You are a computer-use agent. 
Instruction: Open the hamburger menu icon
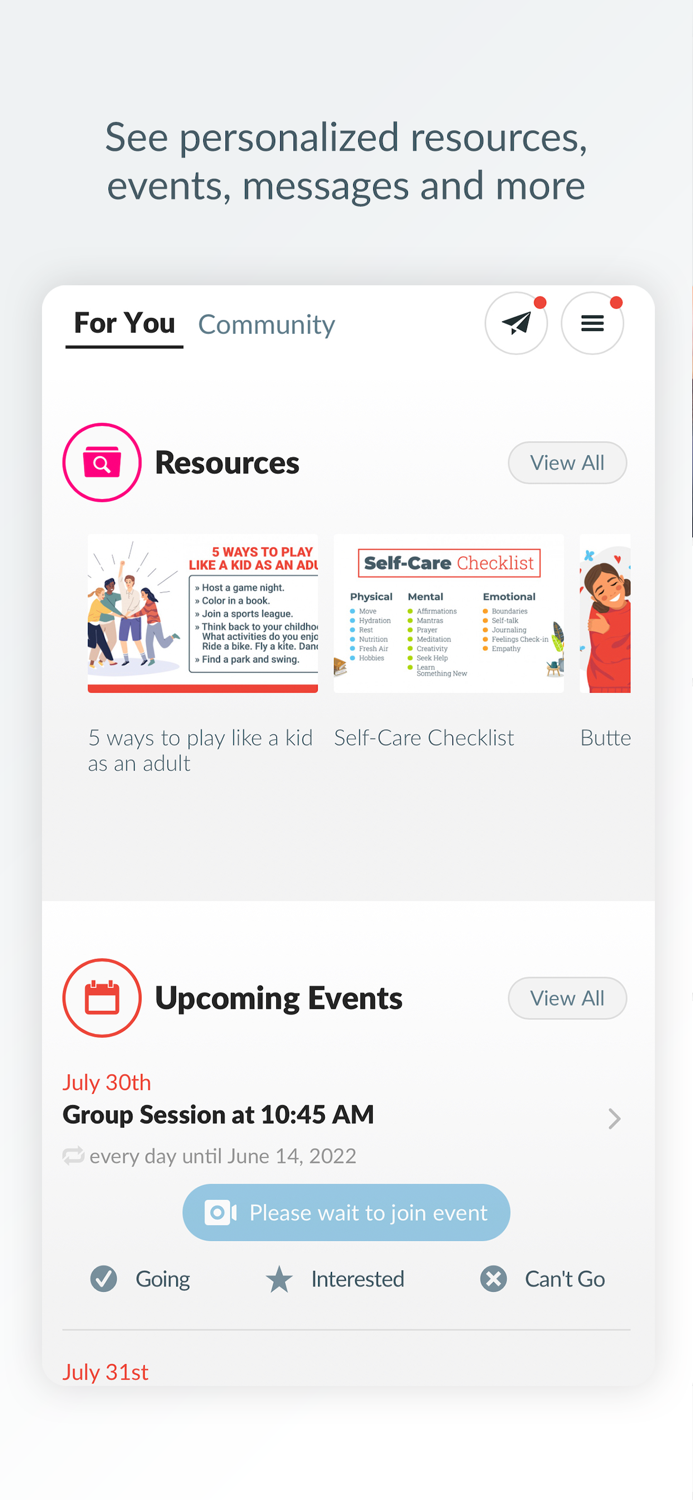[x=592, y=323]
